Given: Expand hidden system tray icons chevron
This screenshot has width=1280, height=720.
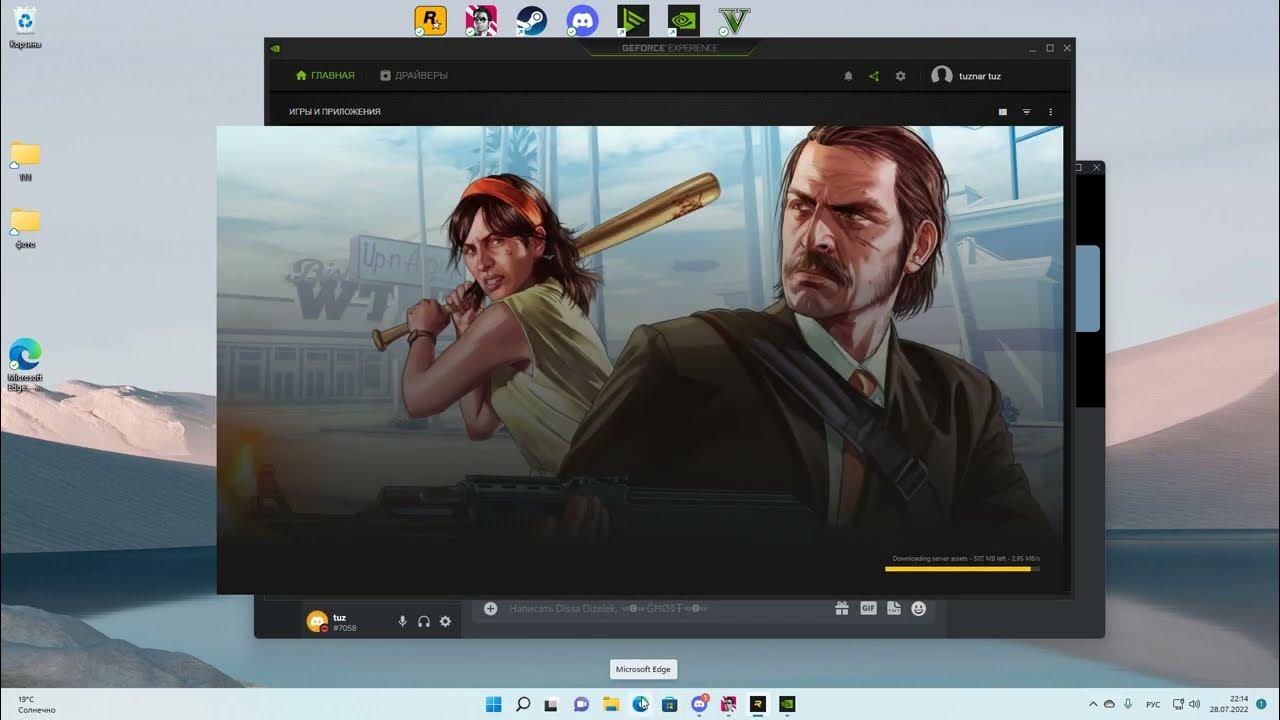Looking at the screenshot, I should (1093, 704).
